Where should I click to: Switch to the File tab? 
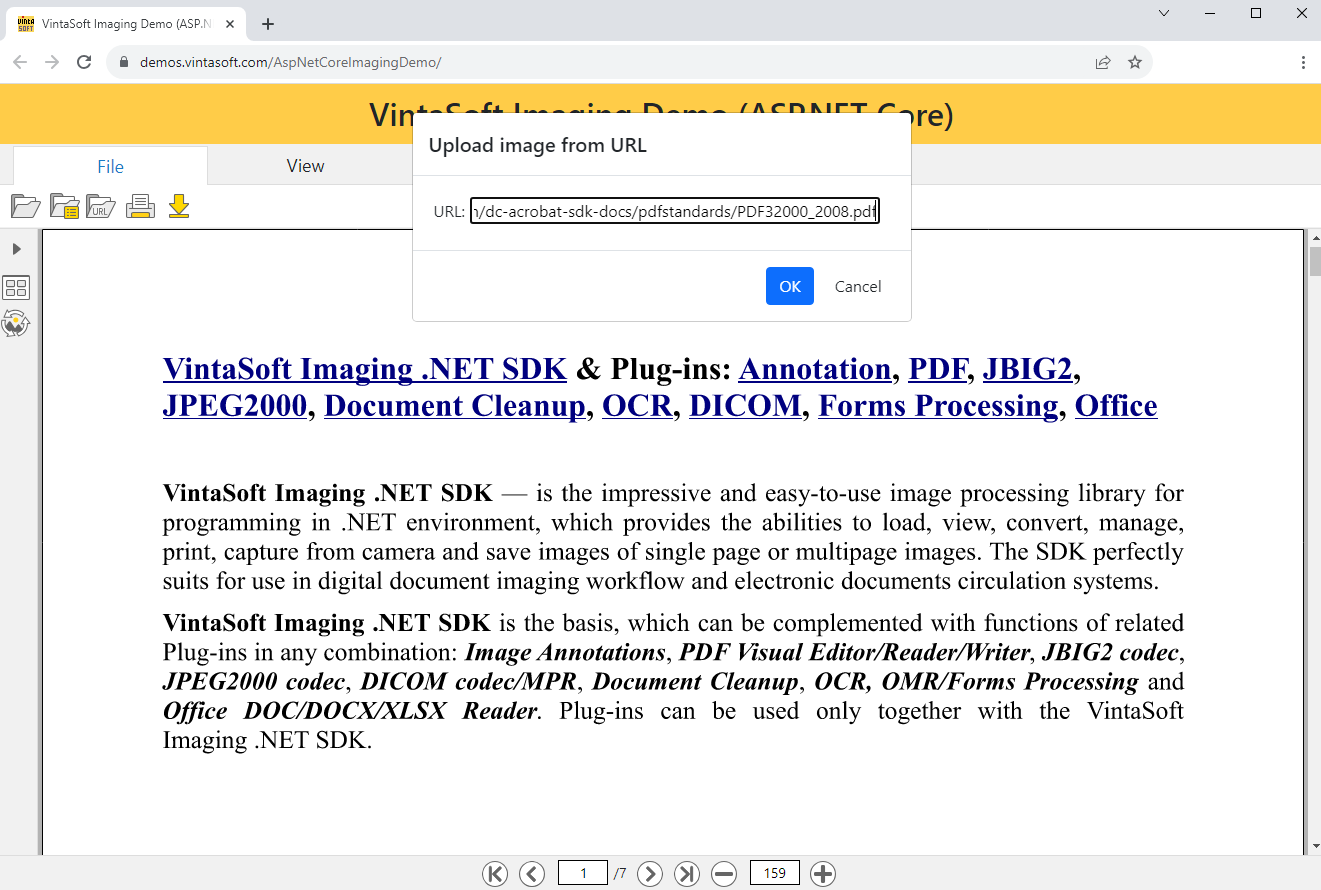click(x=110, y=166)
